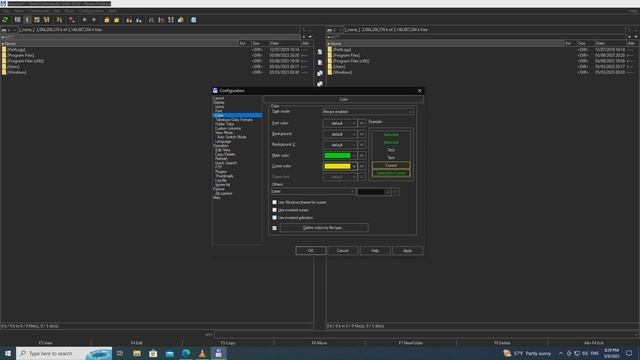This screenshot has height=360, width=640.
Task: Open Task View on the taskbar
Action: click(x=120, y=353)
